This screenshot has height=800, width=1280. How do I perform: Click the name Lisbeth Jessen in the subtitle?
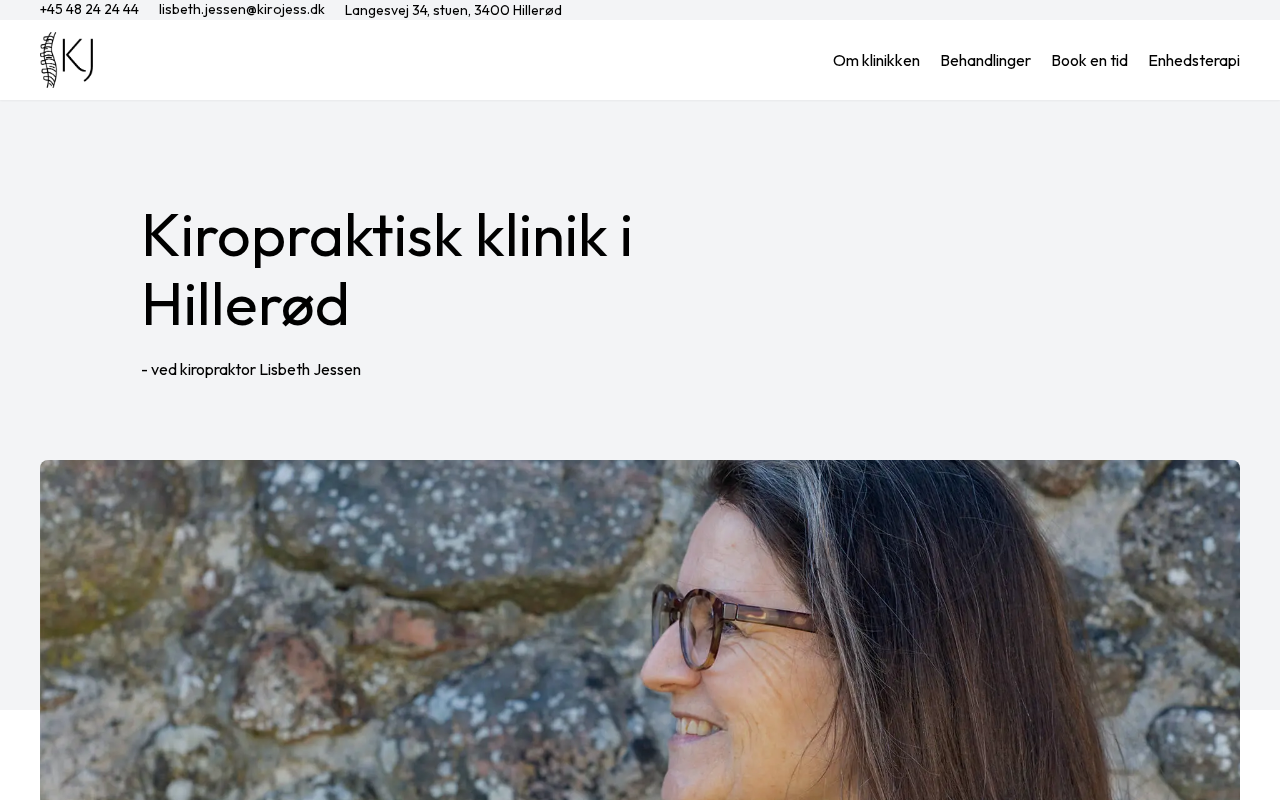tap(310, 369)
